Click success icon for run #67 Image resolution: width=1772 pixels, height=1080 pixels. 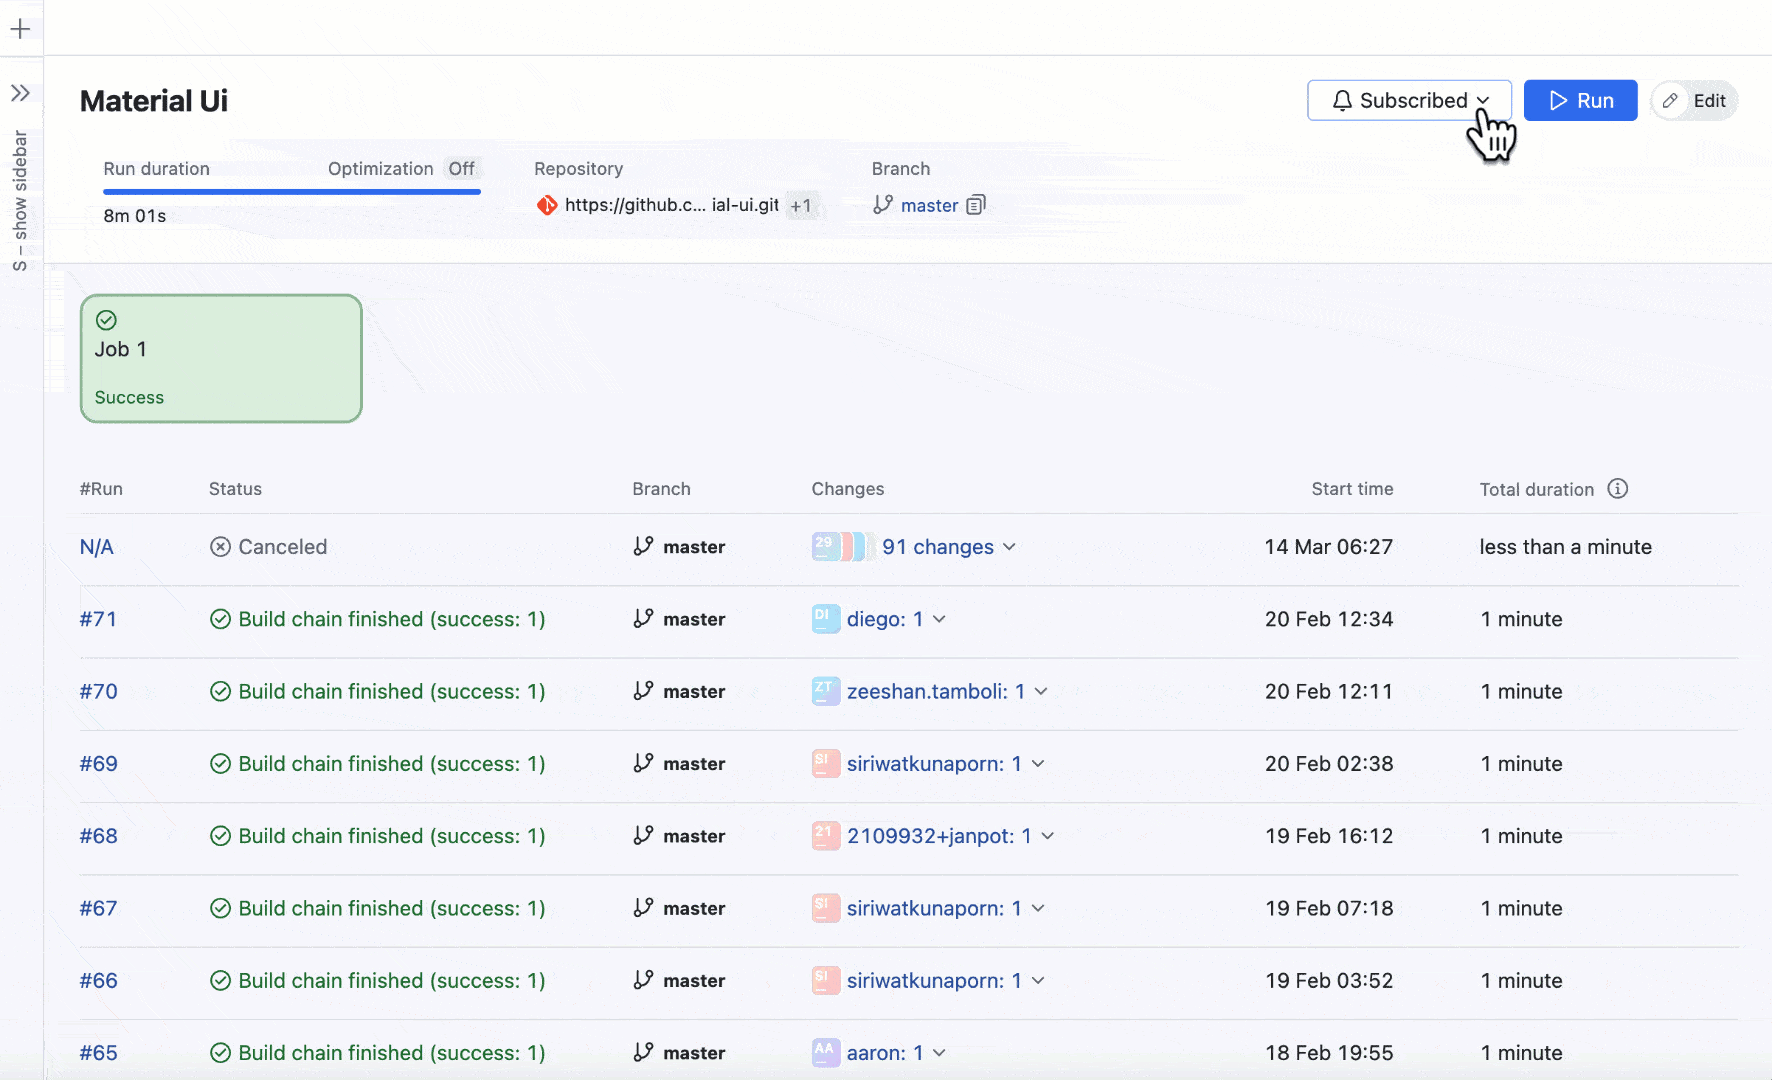(x=220, y=908)
